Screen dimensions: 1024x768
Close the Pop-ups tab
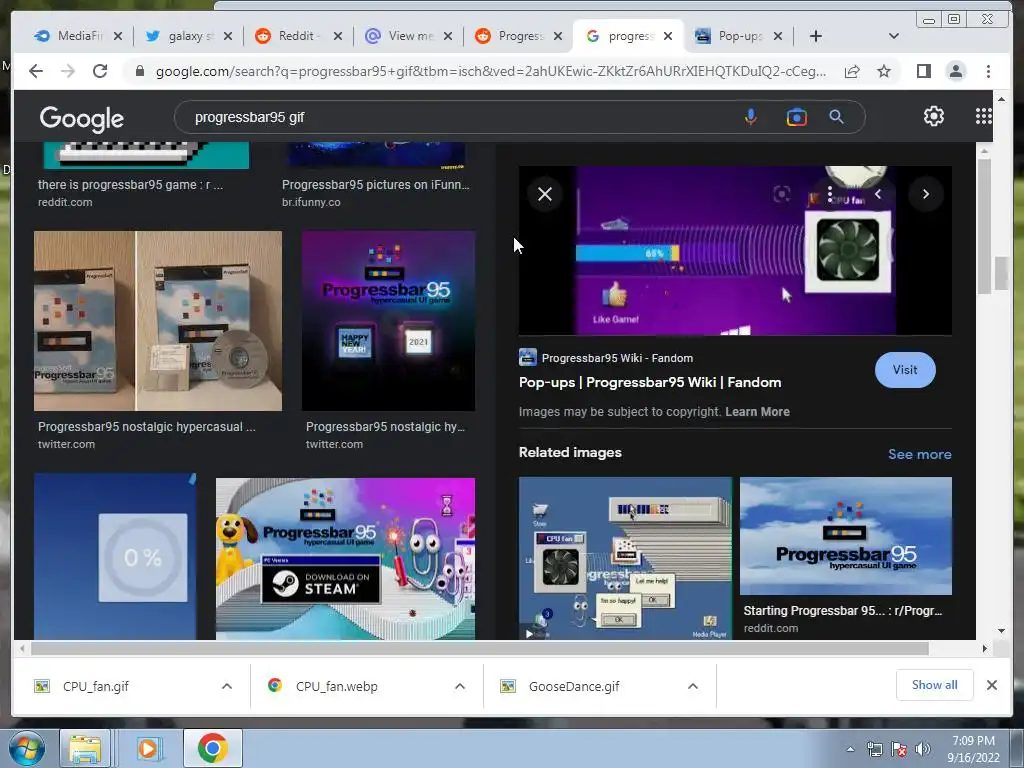coord(778,36)
